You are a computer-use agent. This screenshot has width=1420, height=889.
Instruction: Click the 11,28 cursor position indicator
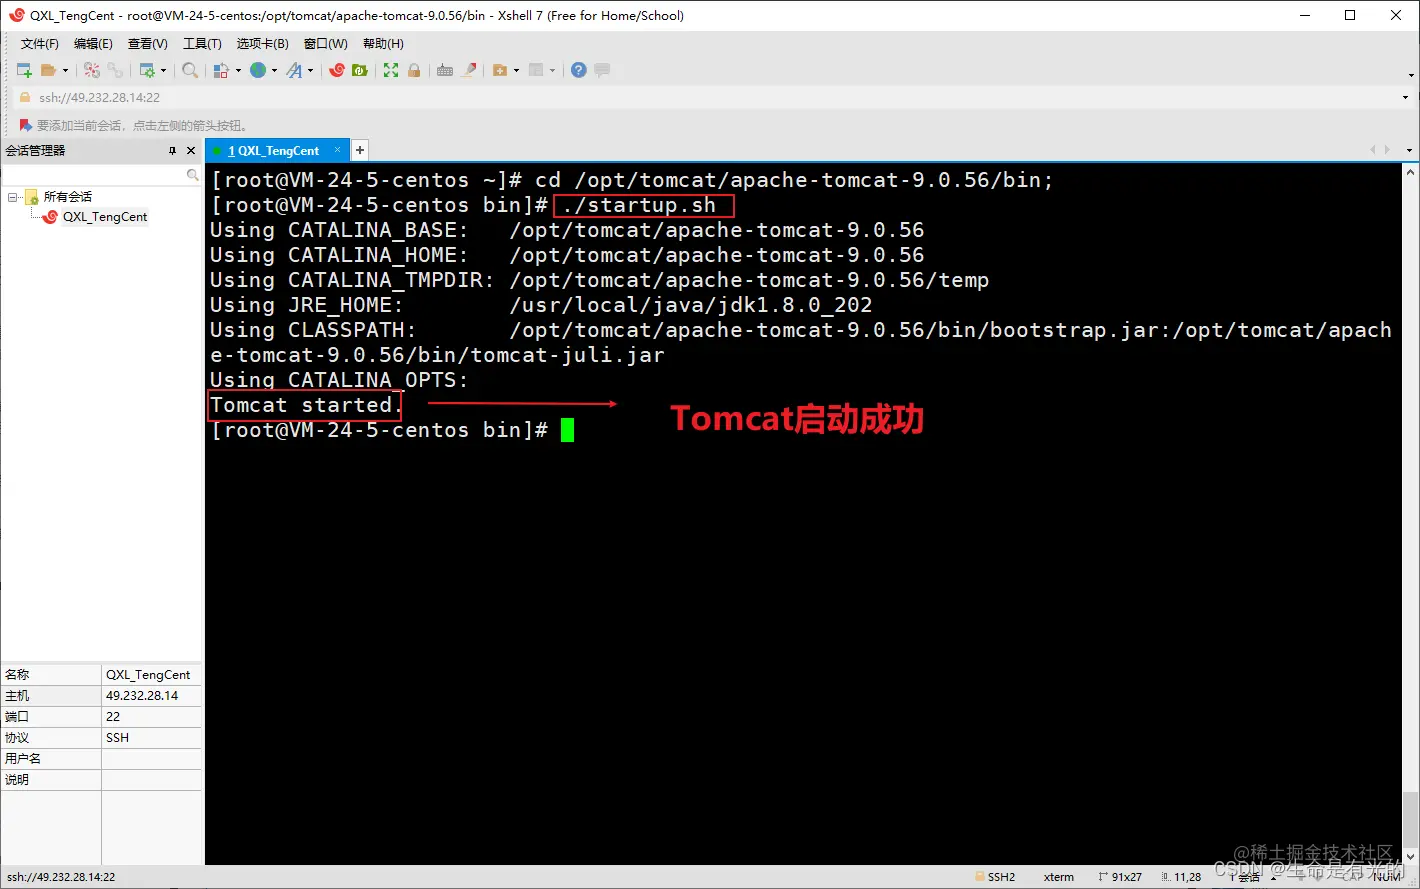coord(1182,877)
